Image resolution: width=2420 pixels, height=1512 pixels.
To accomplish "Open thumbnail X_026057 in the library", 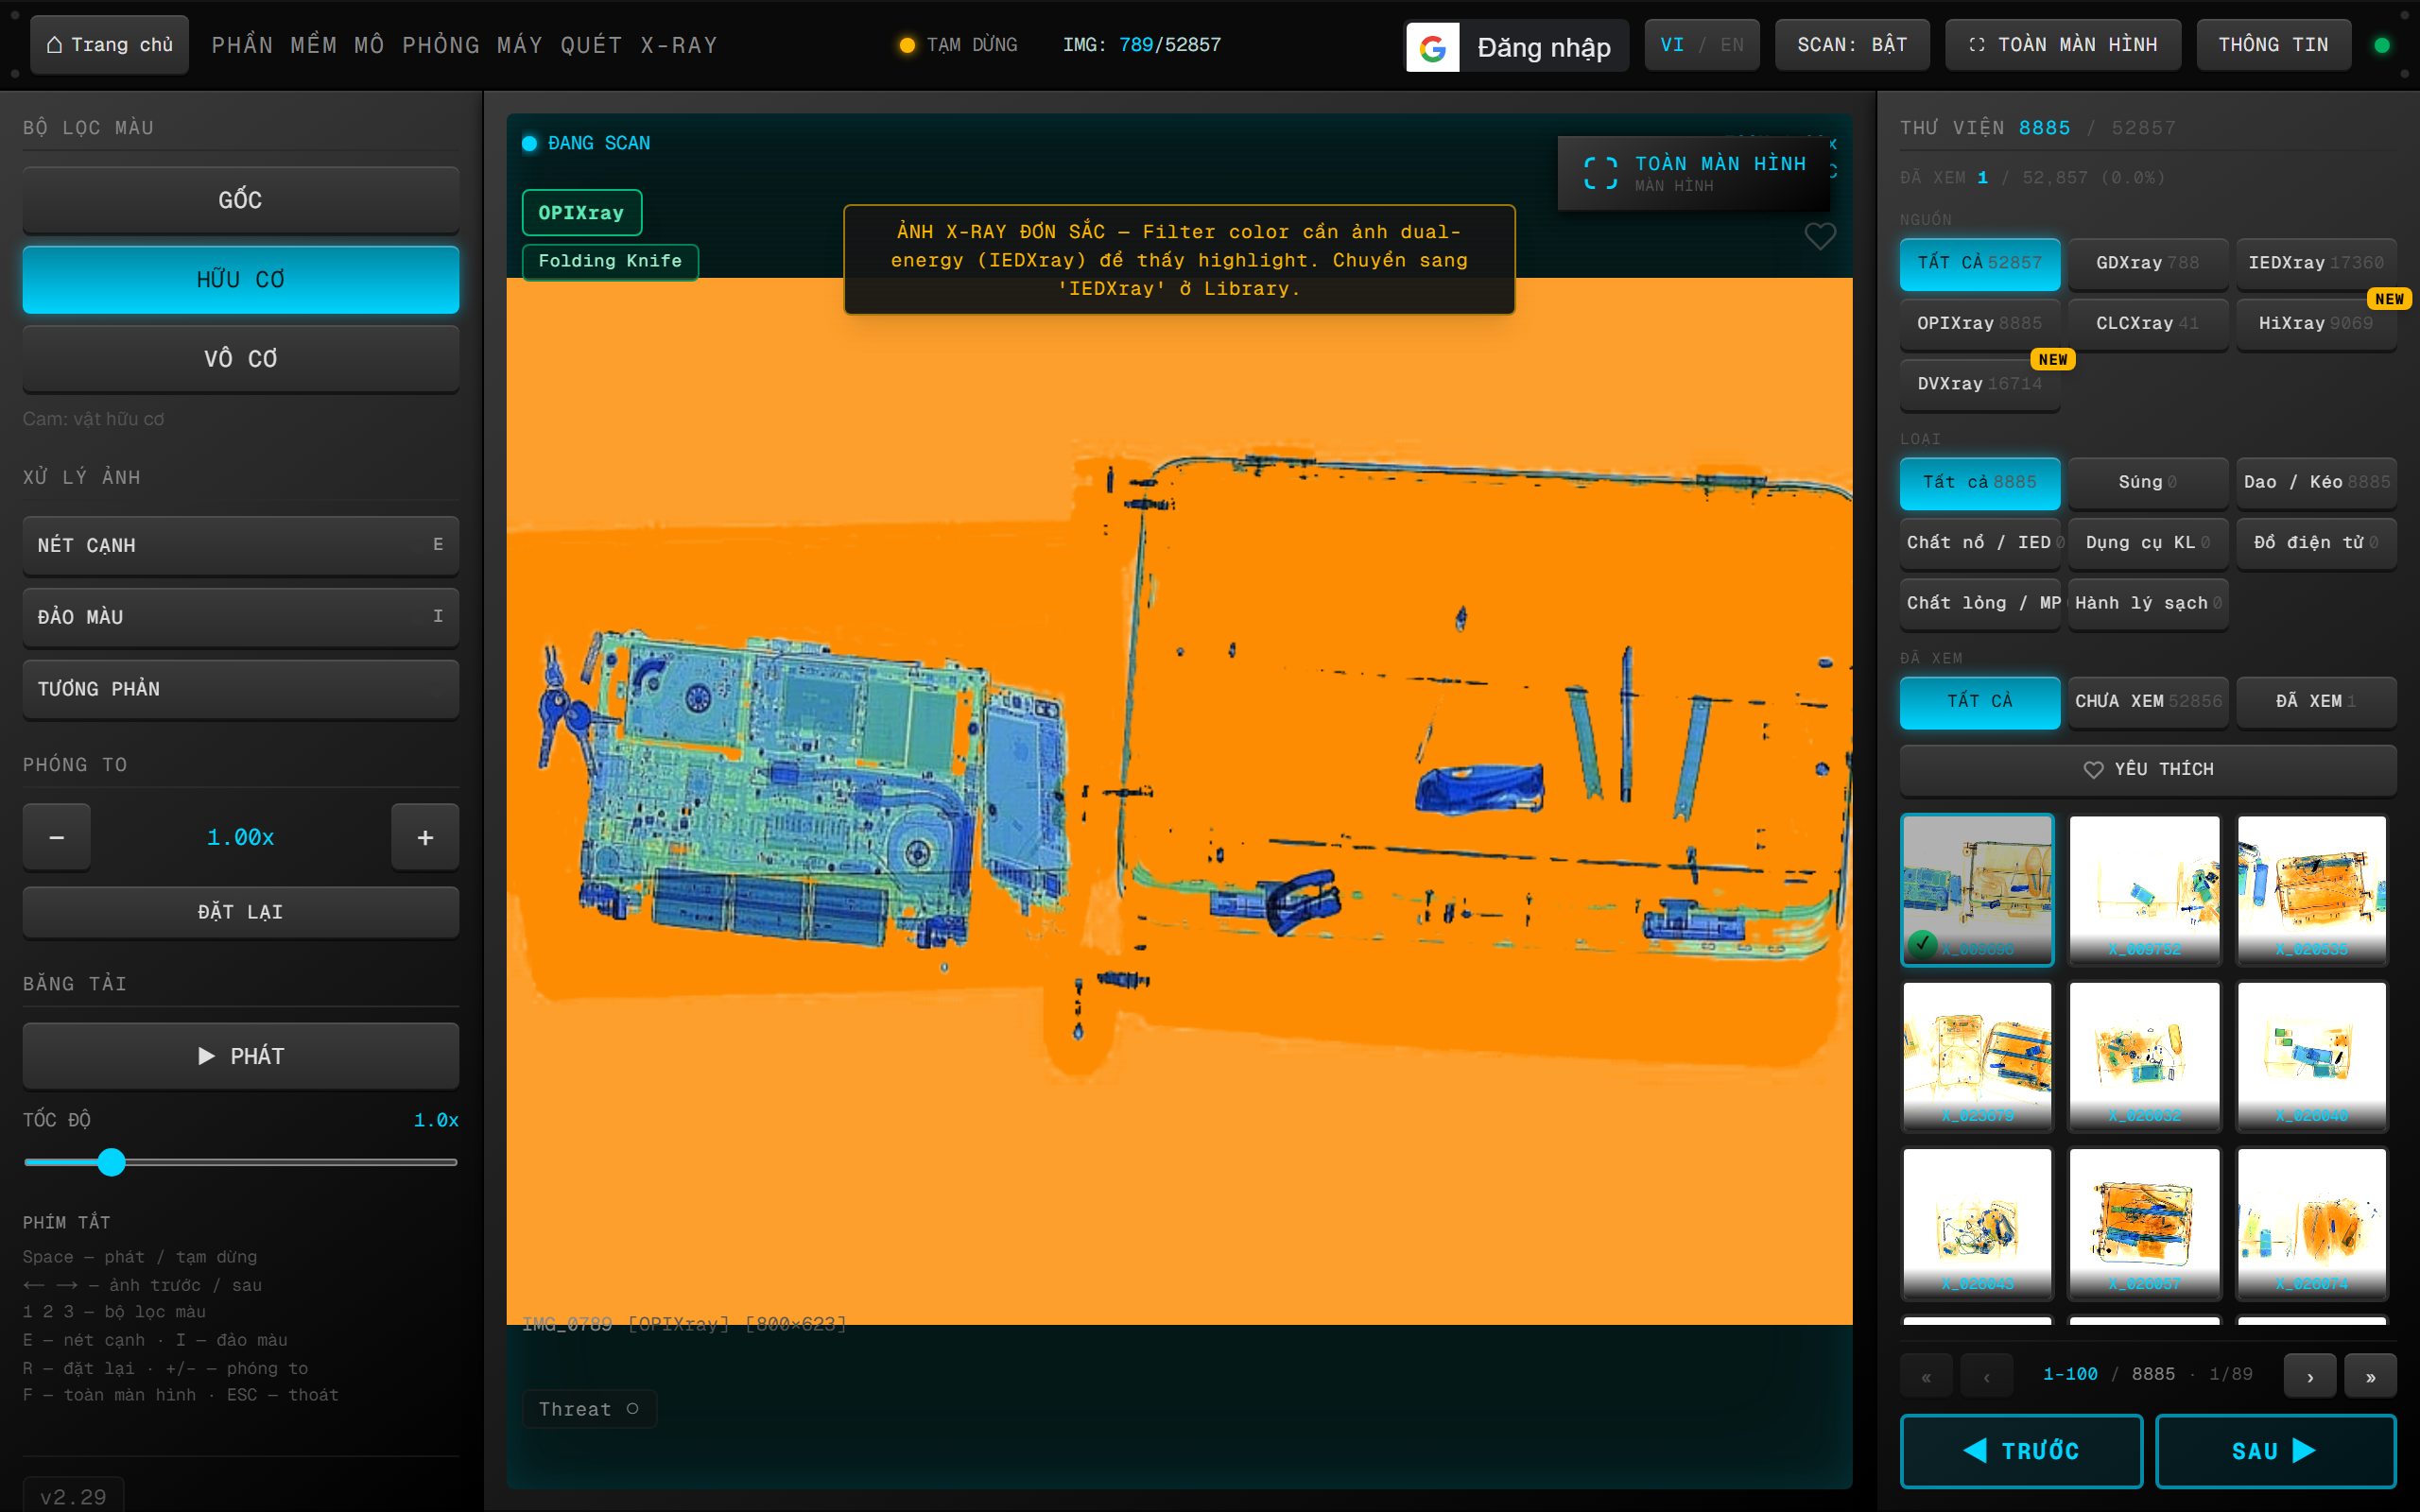I will (2144, 1223).
